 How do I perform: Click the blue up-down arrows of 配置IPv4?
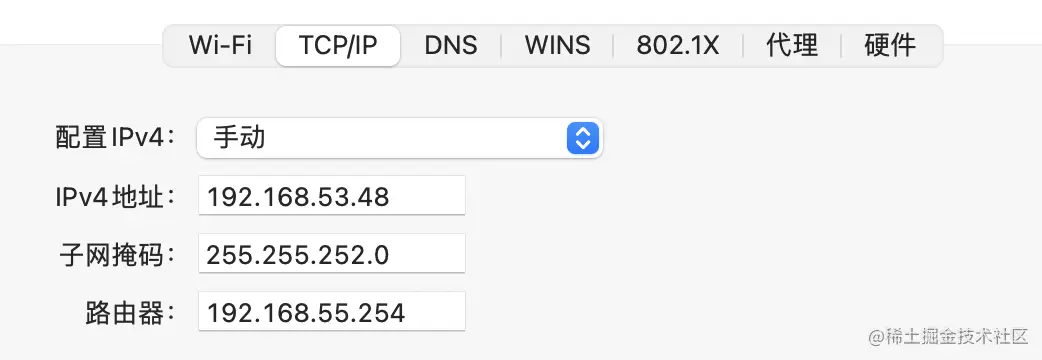583,138
